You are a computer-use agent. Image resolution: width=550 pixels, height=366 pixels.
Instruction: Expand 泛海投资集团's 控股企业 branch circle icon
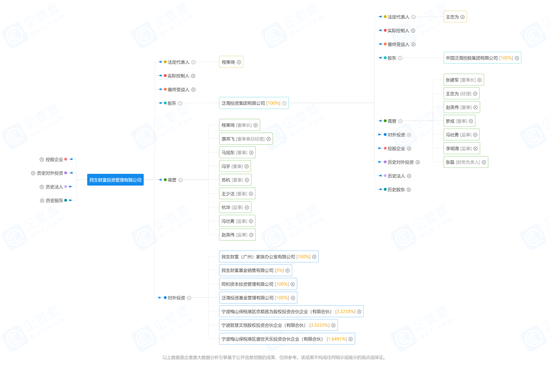pos(409,148)
